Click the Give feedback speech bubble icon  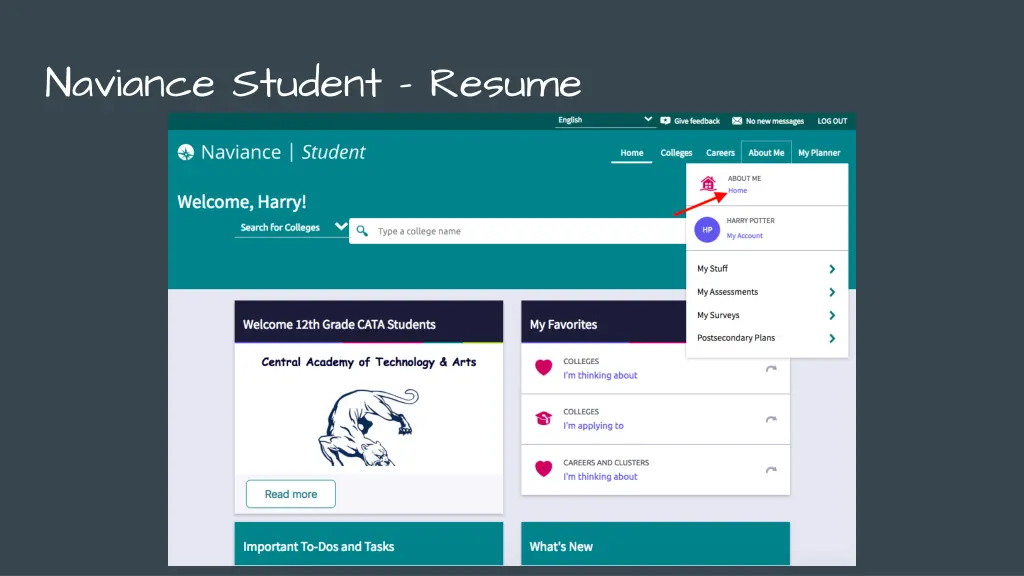pyautogui.click(x=665, y=121)
